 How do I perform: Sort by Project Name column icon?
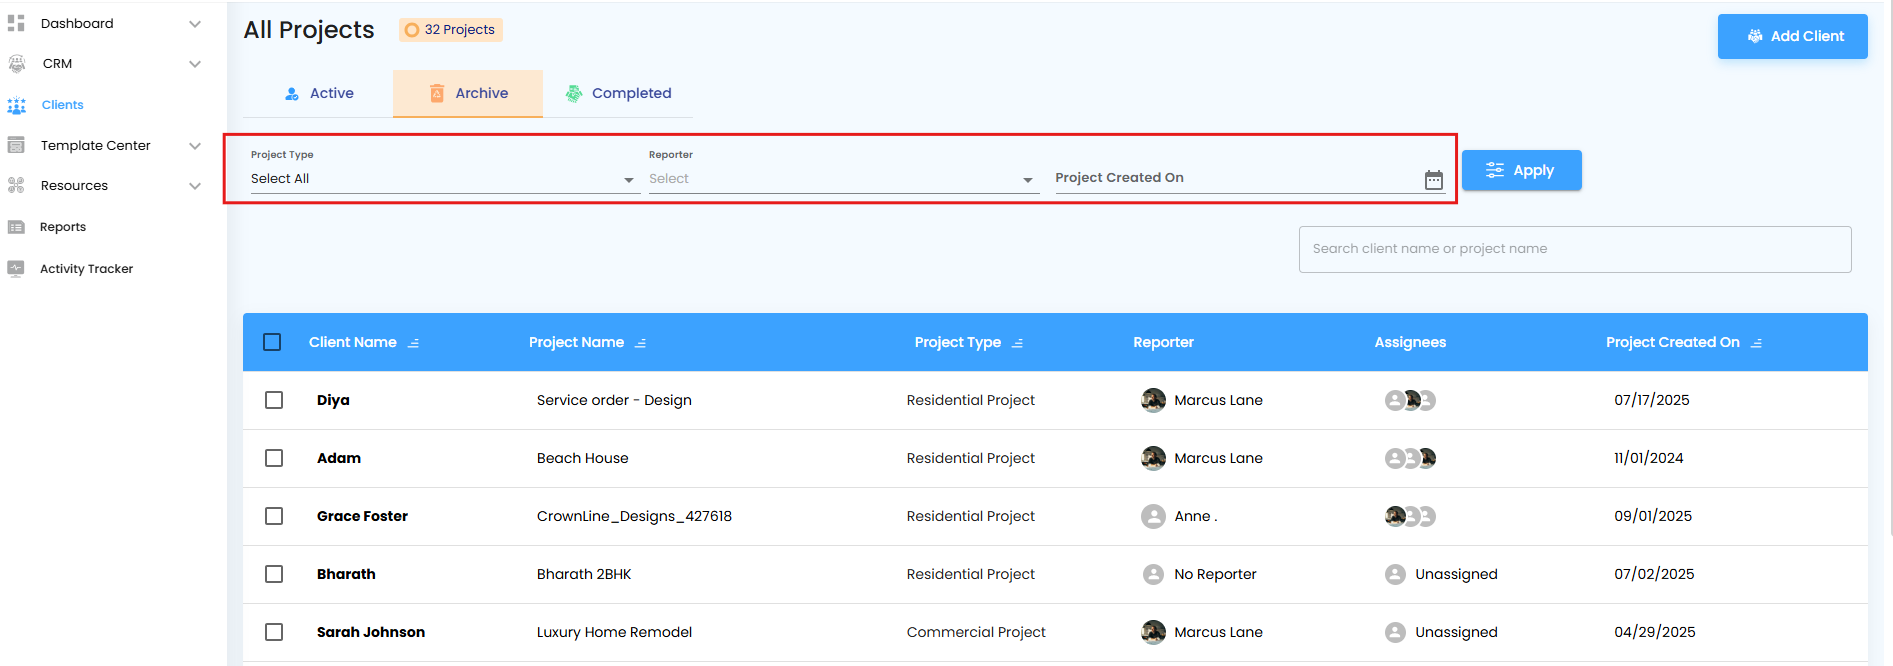point(641,343)
